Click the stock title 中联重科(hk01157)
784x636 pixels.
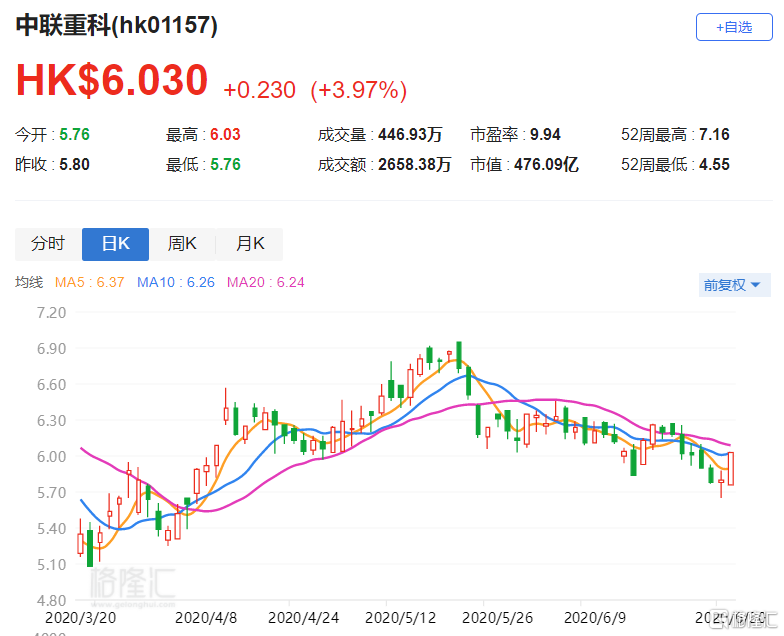point(116,25)
